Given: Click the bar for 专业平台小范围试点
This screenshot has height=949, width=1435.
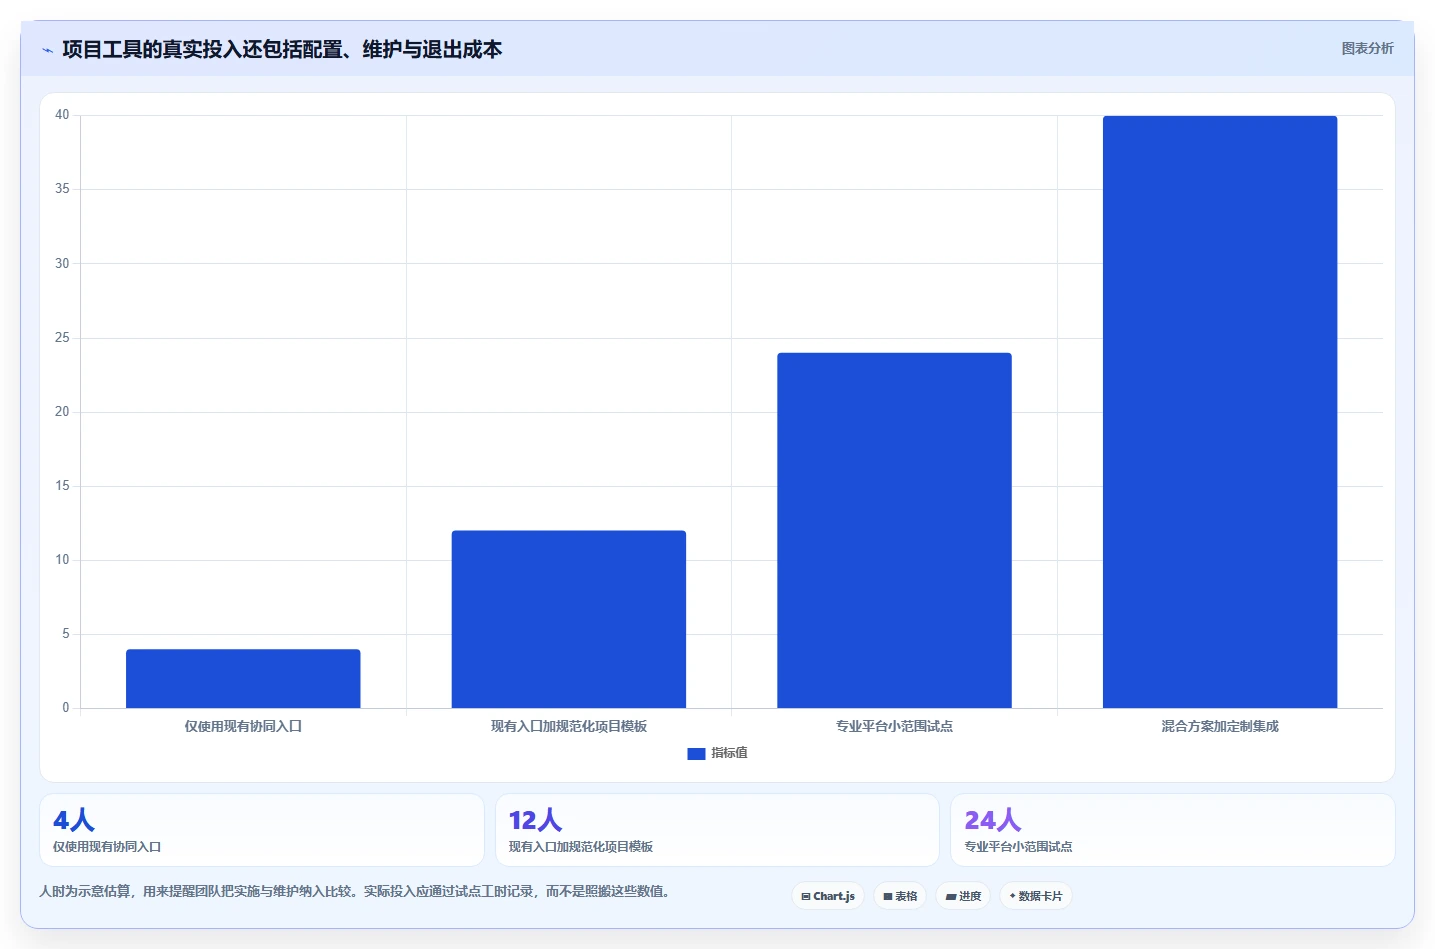Looking at the screenshot, I should point(894,530).
